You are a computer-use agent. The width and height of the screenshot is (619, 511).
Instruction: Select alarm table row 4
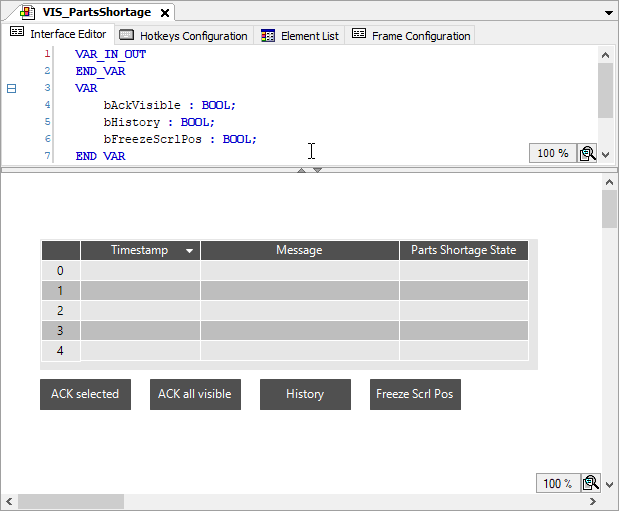(285, 351)
